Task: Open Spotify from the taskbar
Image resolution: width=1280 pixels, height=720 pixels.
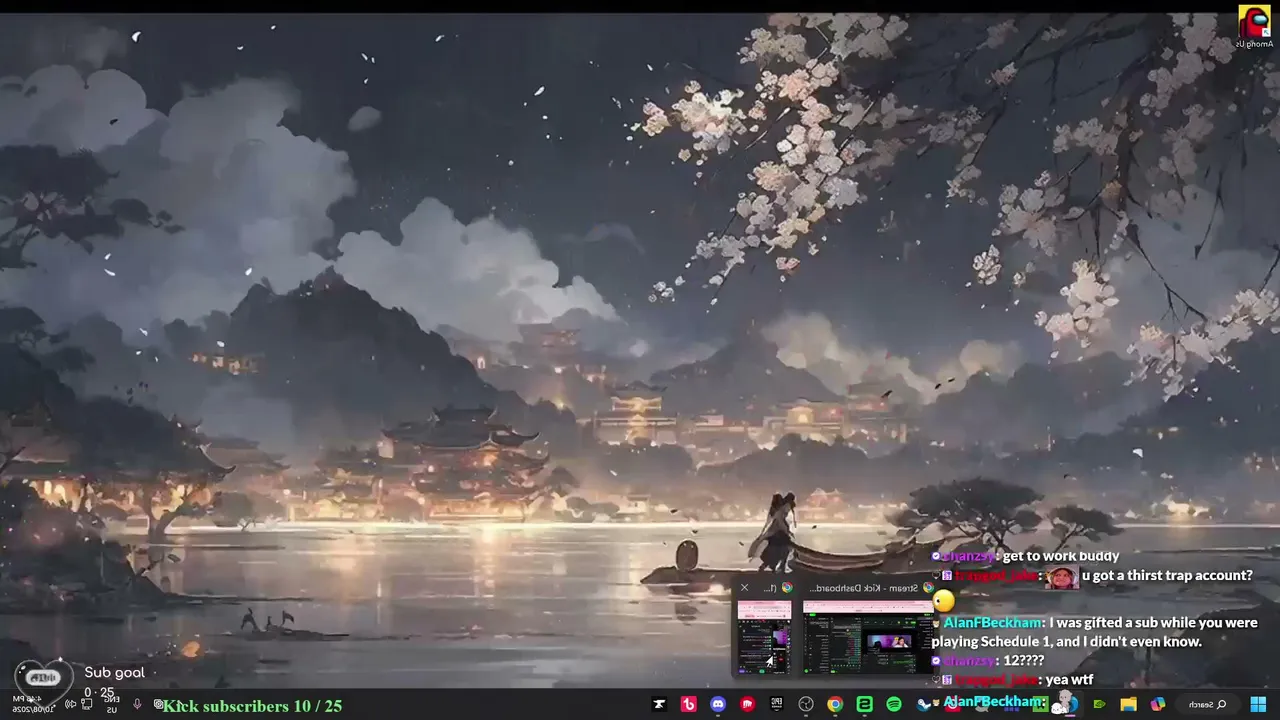Action: pyautogui.click(x=894, y=704)
